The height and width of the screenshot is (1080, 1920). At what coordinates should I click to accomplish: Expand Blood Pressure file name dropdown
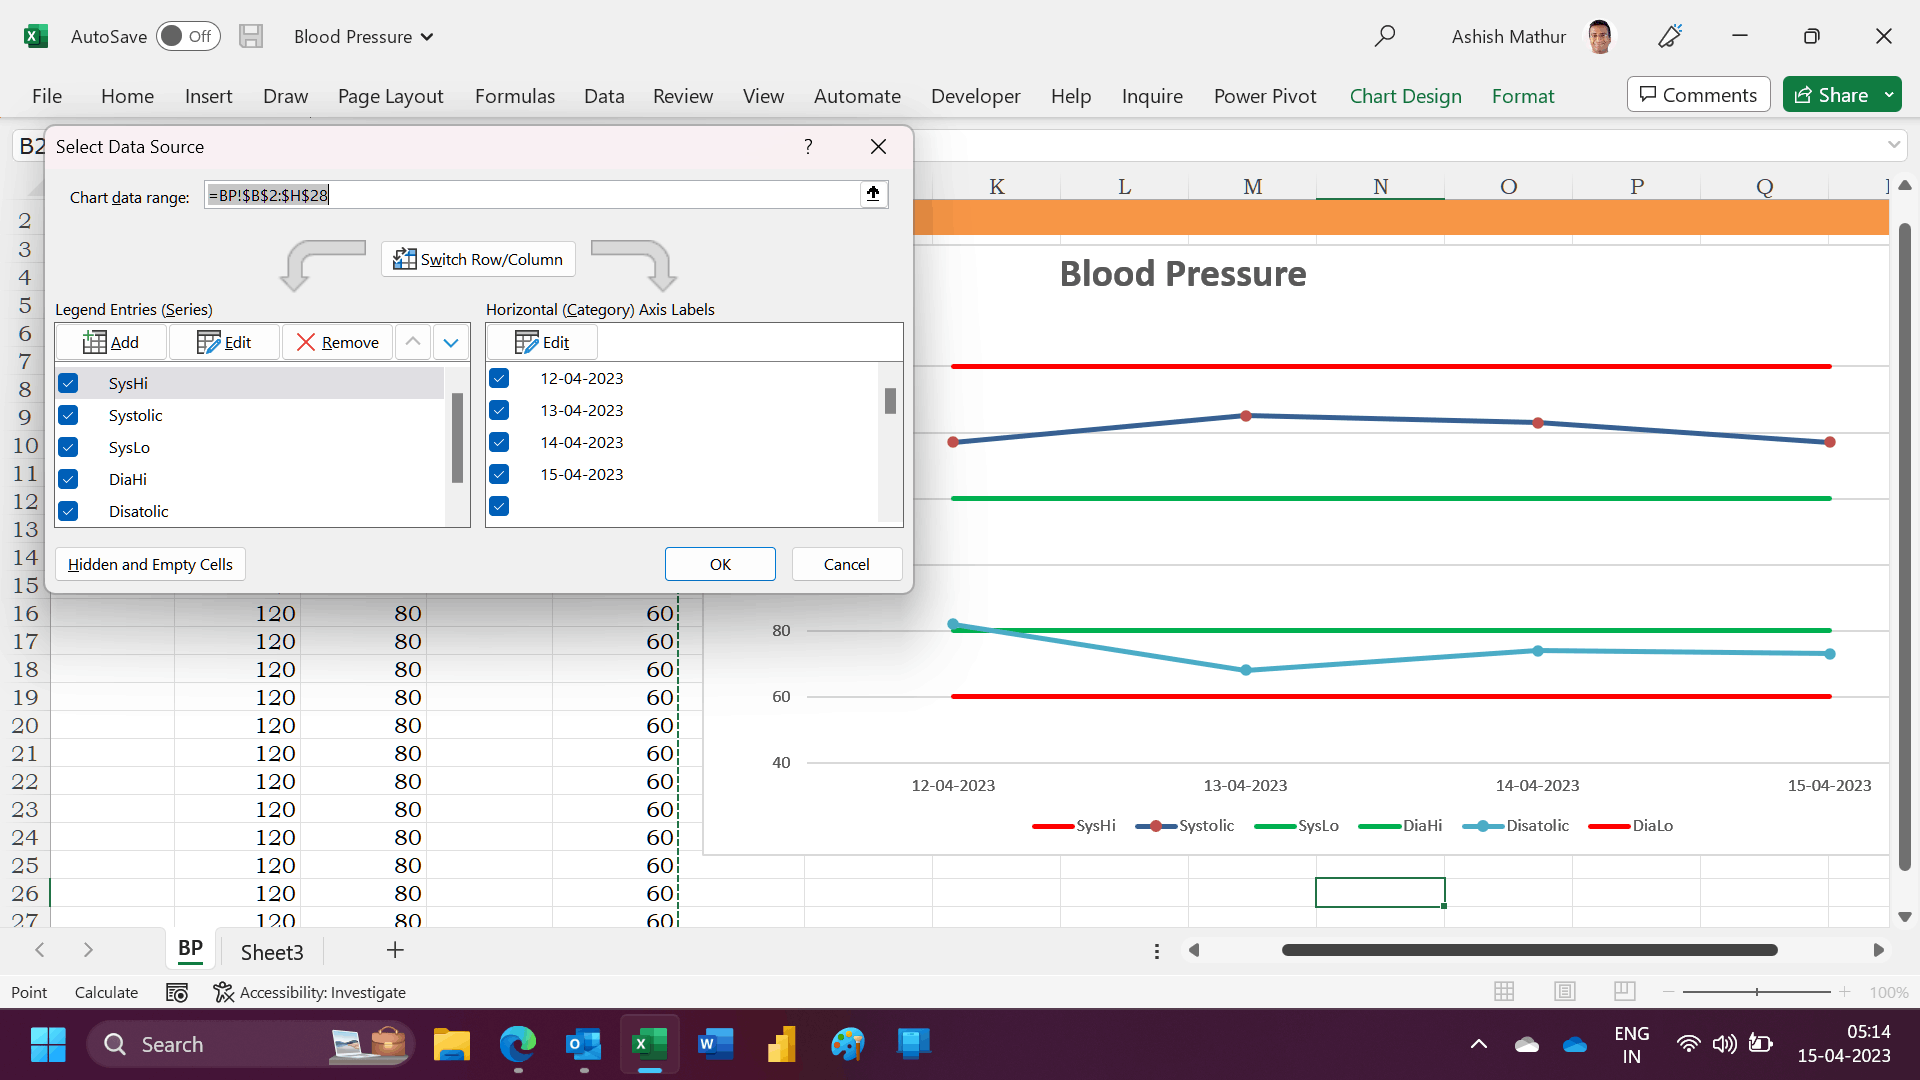pyautogui.click(x=427, y=37)
